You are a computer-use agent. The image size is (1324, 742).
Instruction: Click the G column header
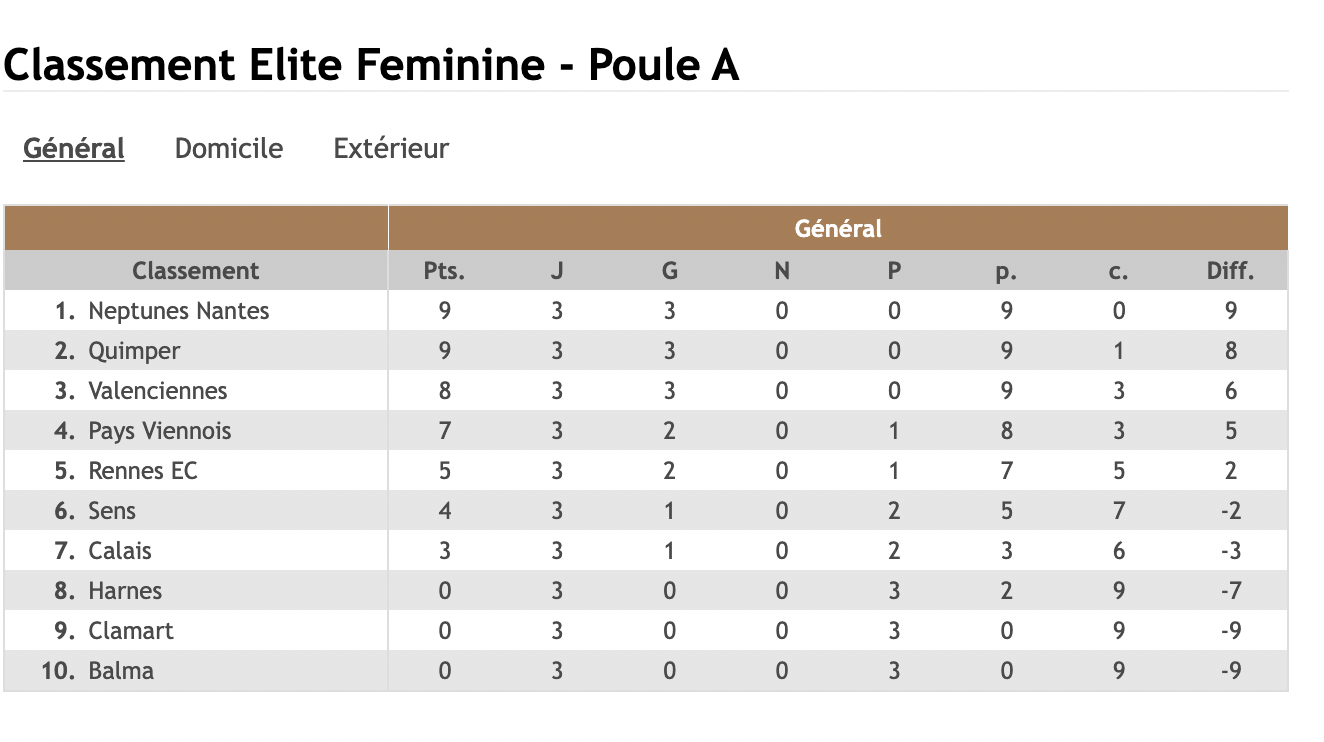[x=669, y=271]
